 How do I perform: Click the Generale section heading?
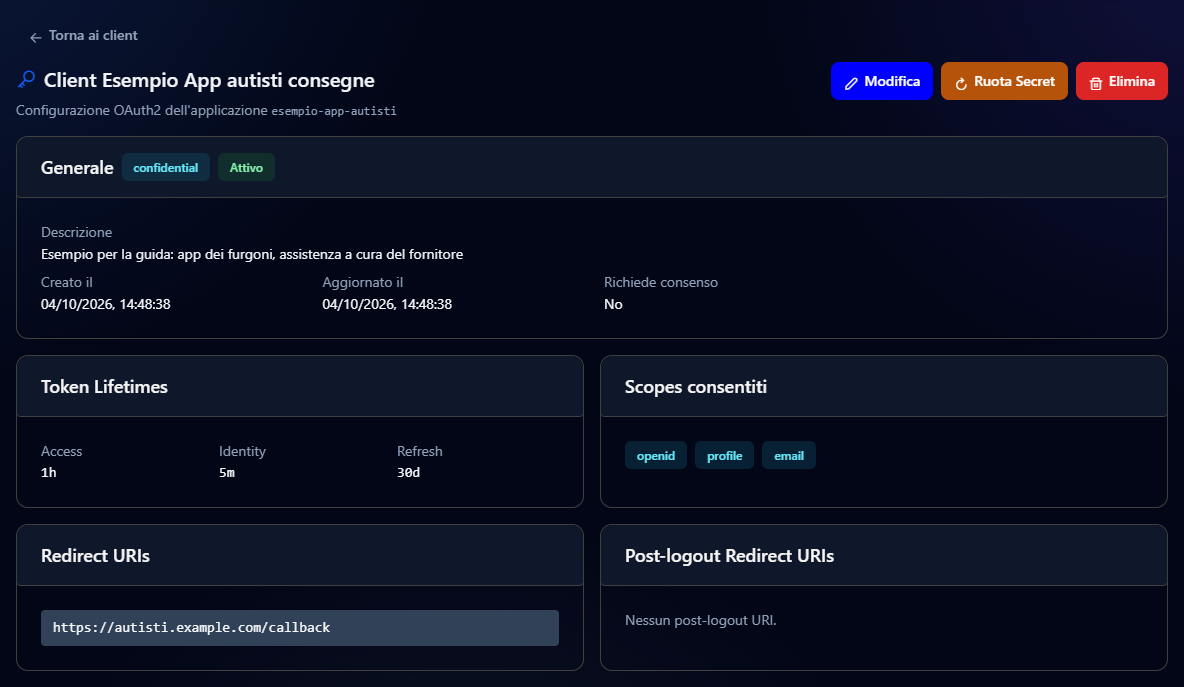(x=77, y=168)
